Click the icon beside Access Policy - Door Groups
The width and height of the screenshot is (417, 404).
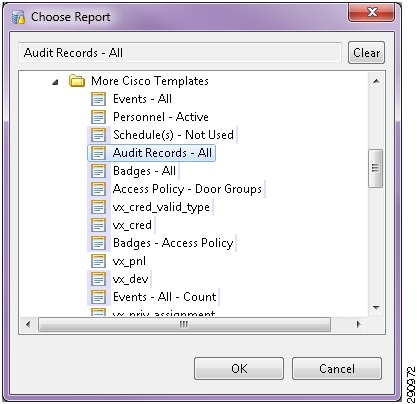click(x=98, y=189)
